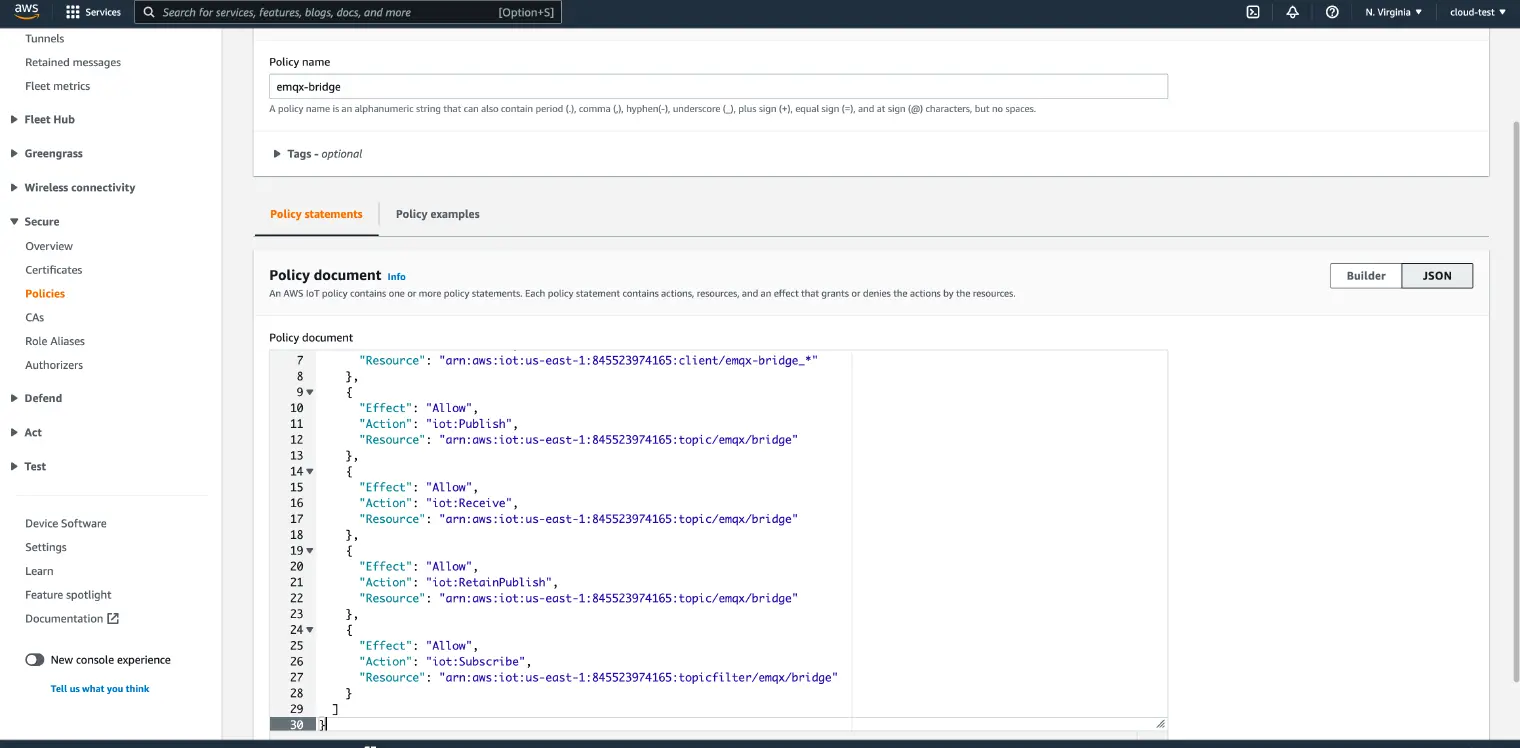Go to the Policies page
This screenshot has height=748, width=1520.
tap(45, 294)
